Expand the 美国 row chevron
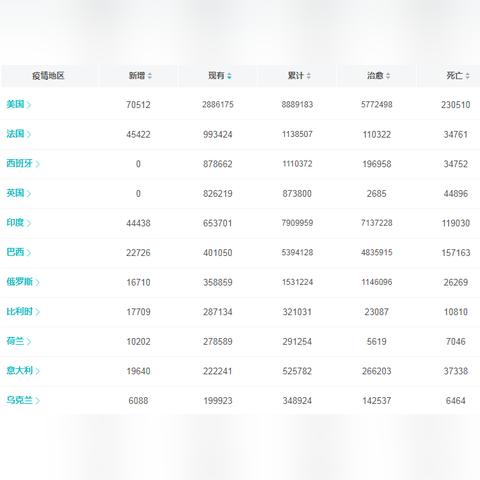The height and width of the screenshot is (480, 480). click(29, 105)
